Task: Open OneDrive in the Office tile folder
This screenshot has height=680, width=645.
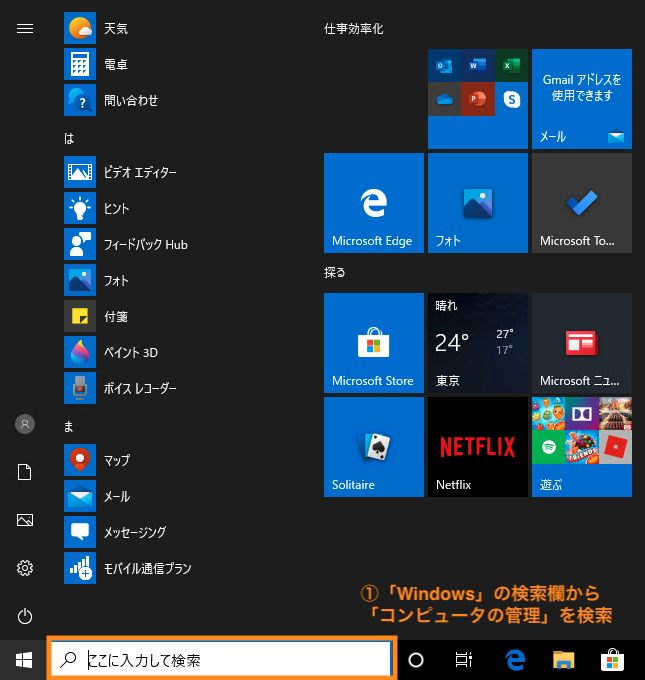Action: tap(444, 99)
